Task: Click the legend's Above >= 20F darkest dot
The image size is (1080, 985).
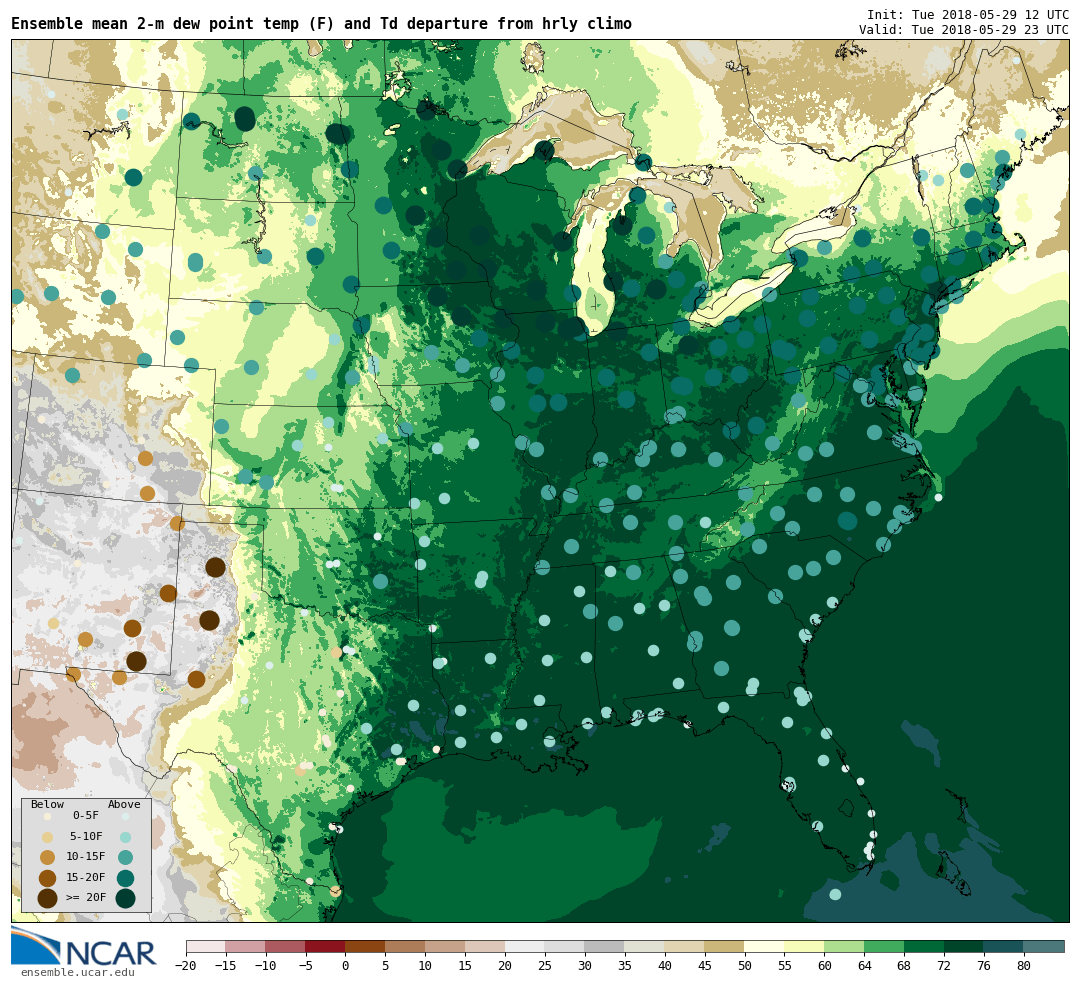Action: click(x=125, y=898)
